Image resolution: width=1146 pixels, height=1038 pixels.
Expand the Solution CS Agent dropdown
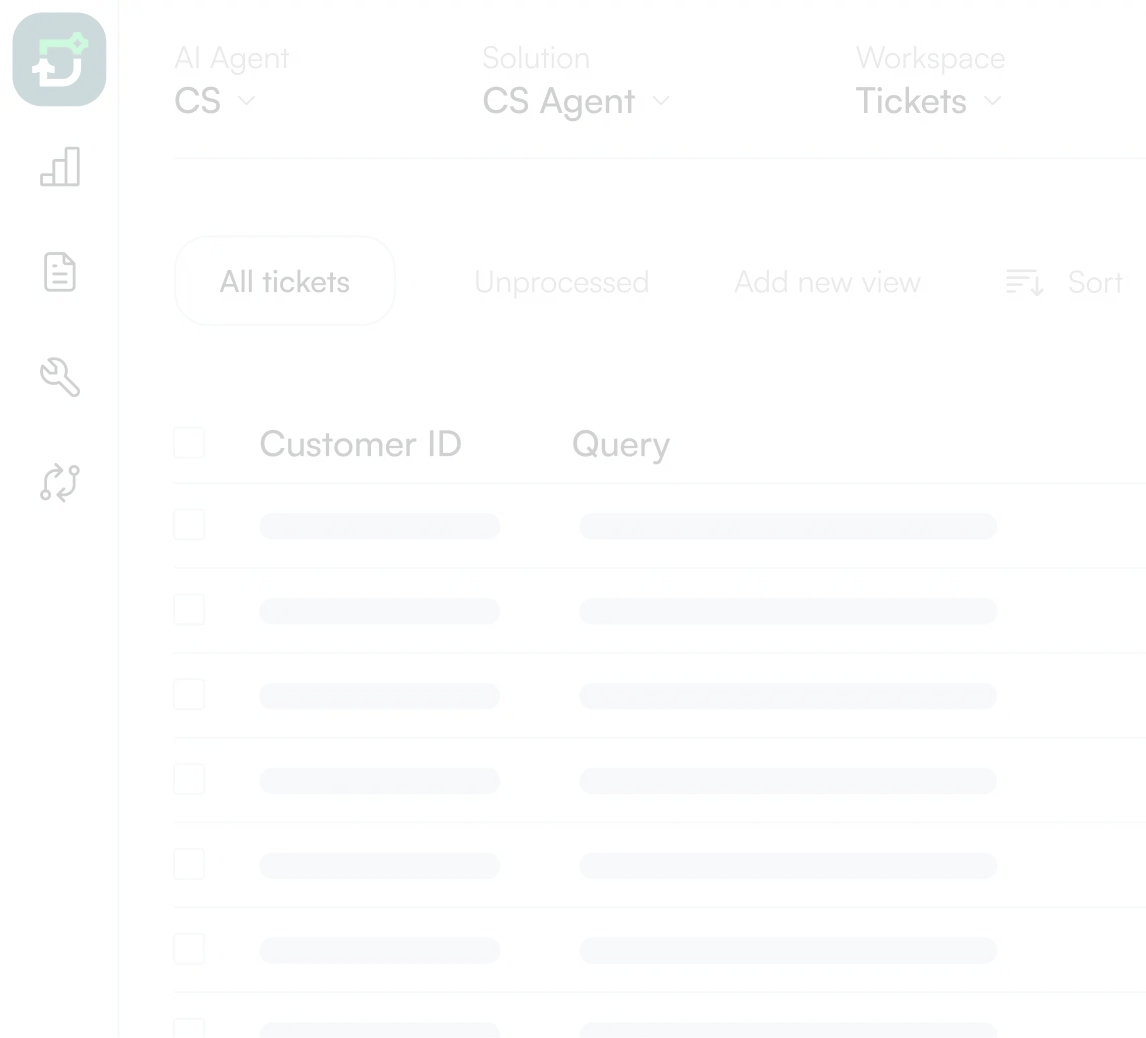[576, 100]
